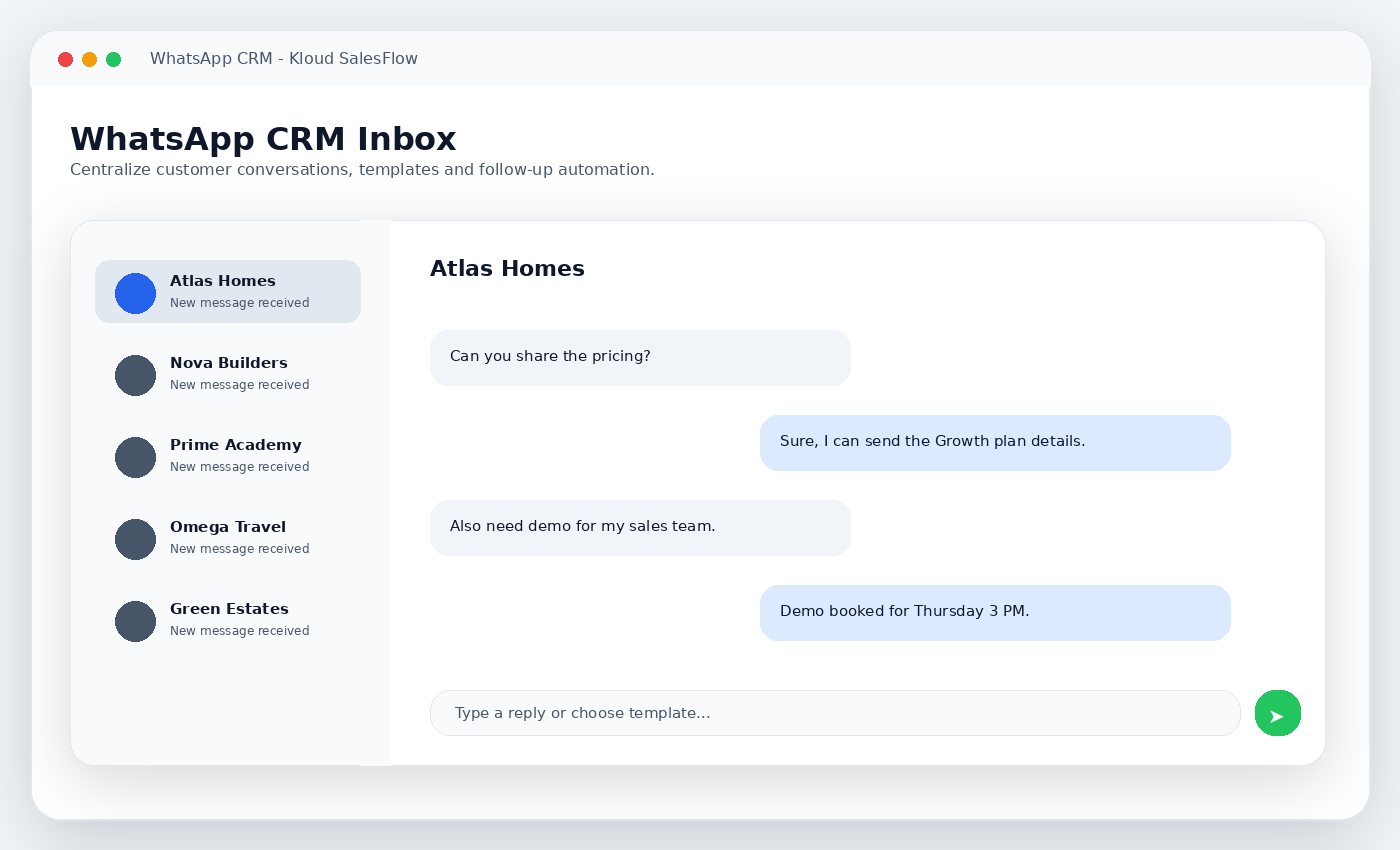The height and width of the screenshot is (850, 1400).
Task: Click the 'Centralize customer conversations' subtitle
Action: (x=362, y=170)
